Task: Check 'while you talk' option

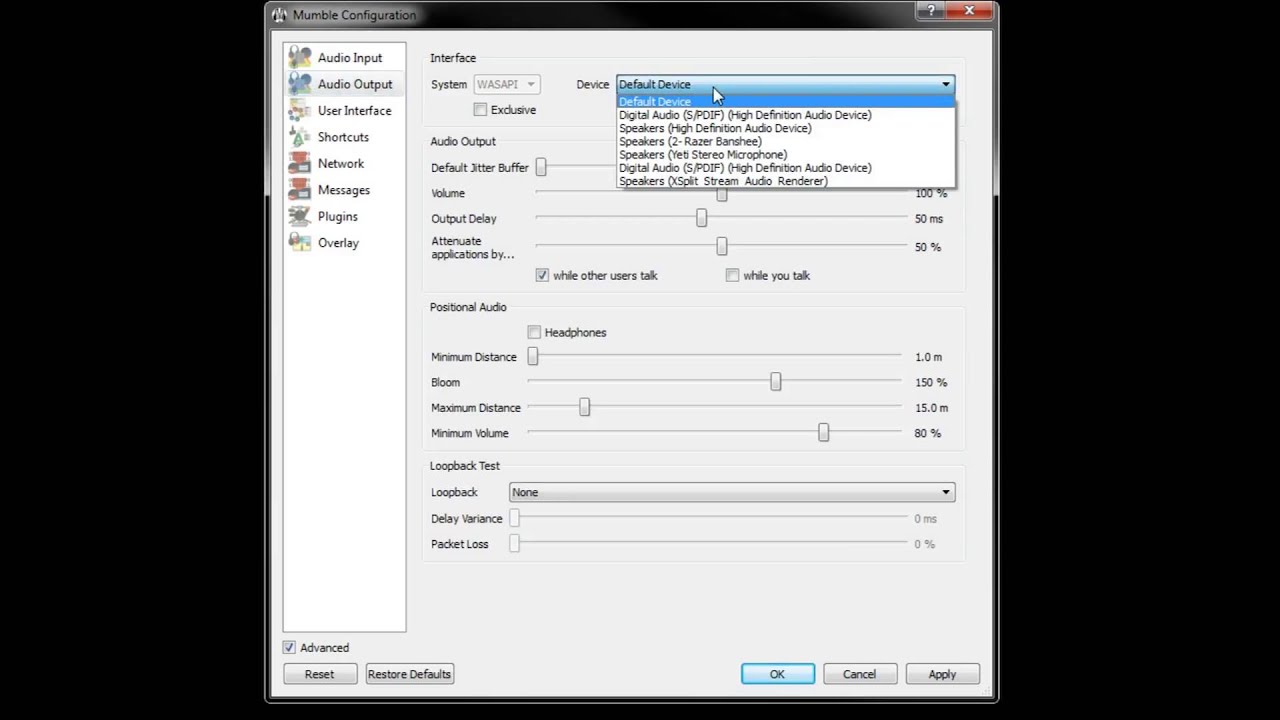Action: point(732,275)
